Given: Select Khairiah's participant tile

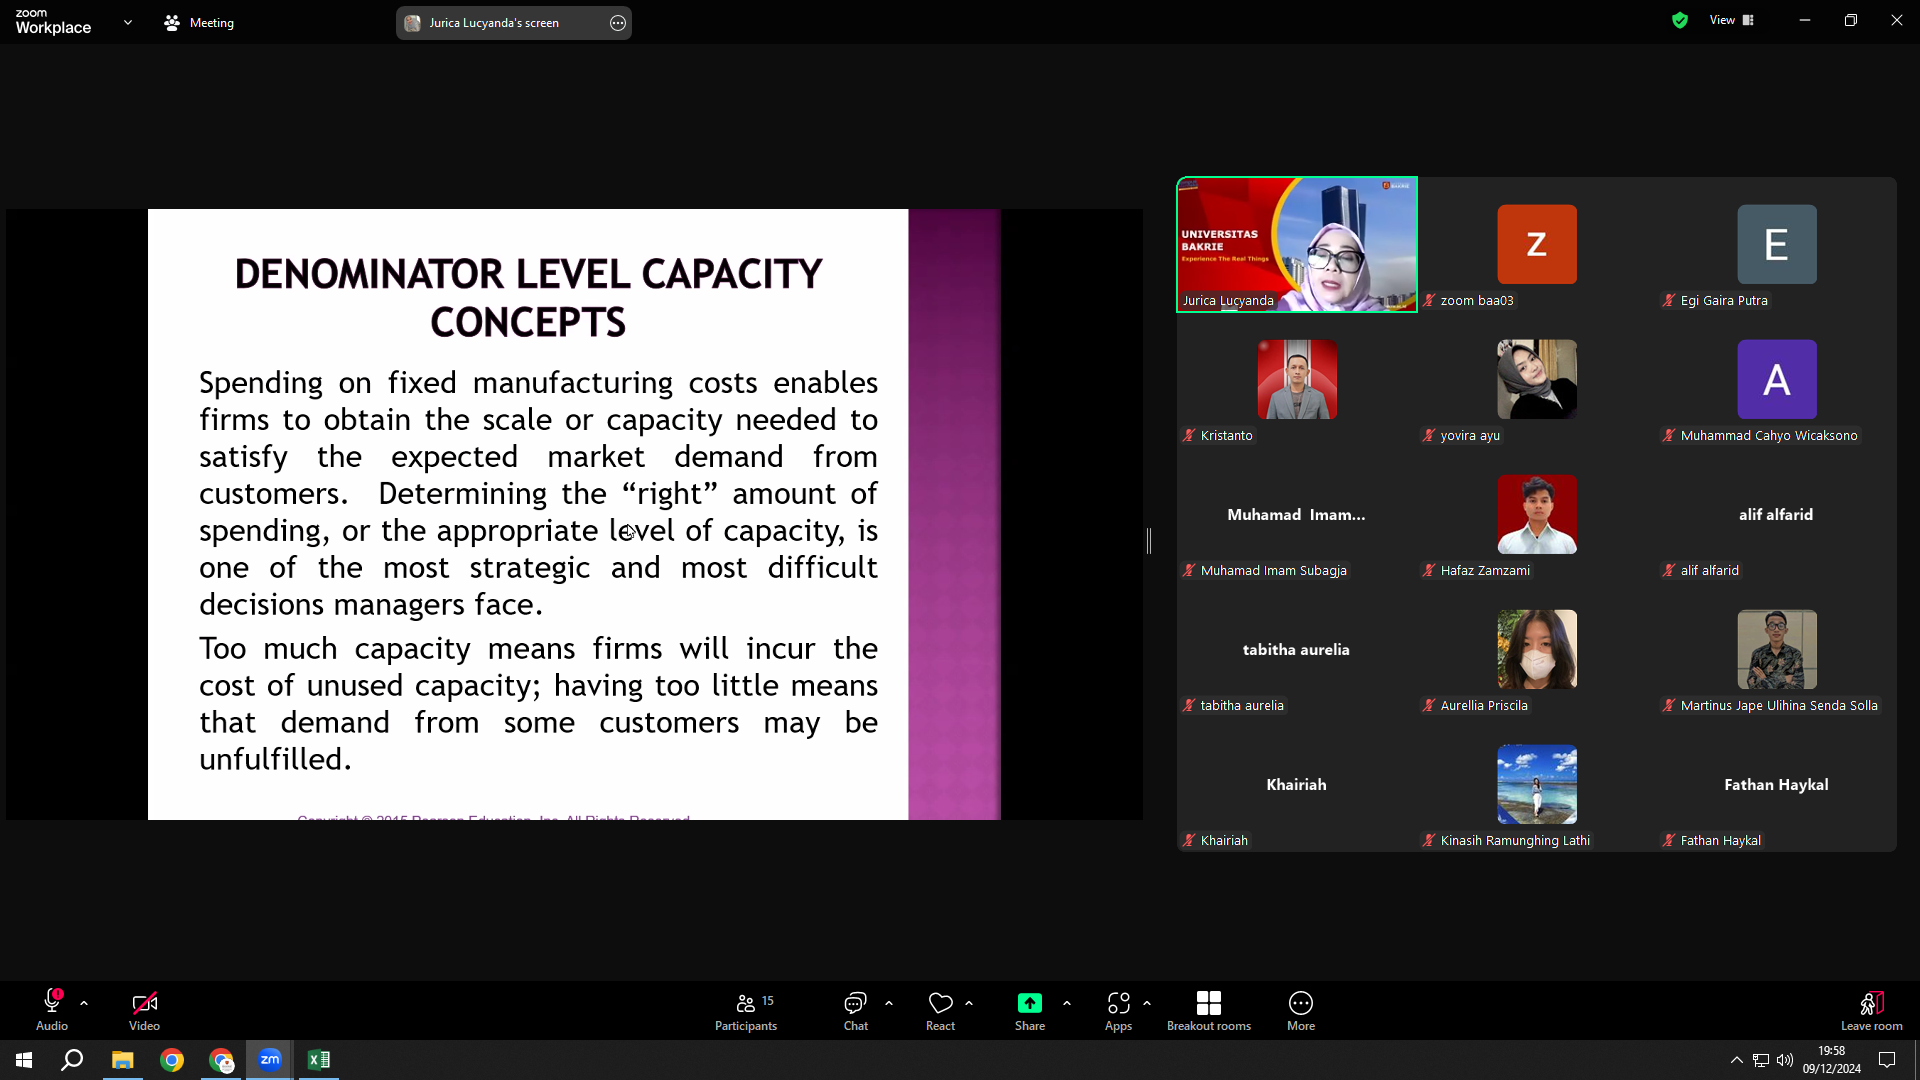Looking at the screenshot, I should click(x=1297, y=785).
